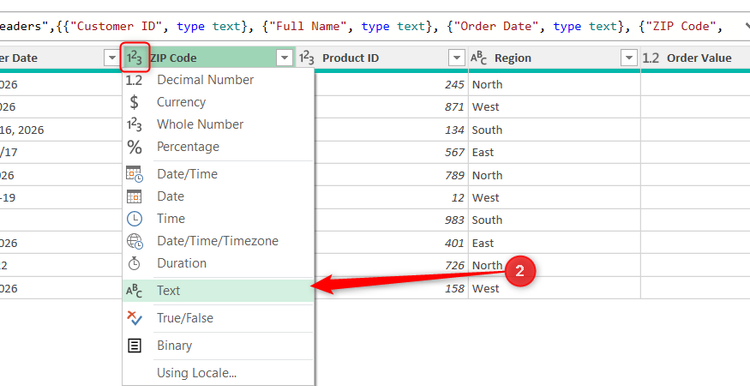Click the Order Value decimal type icon
Viewport: 750px width, 386px height.
tap(651, 58)
